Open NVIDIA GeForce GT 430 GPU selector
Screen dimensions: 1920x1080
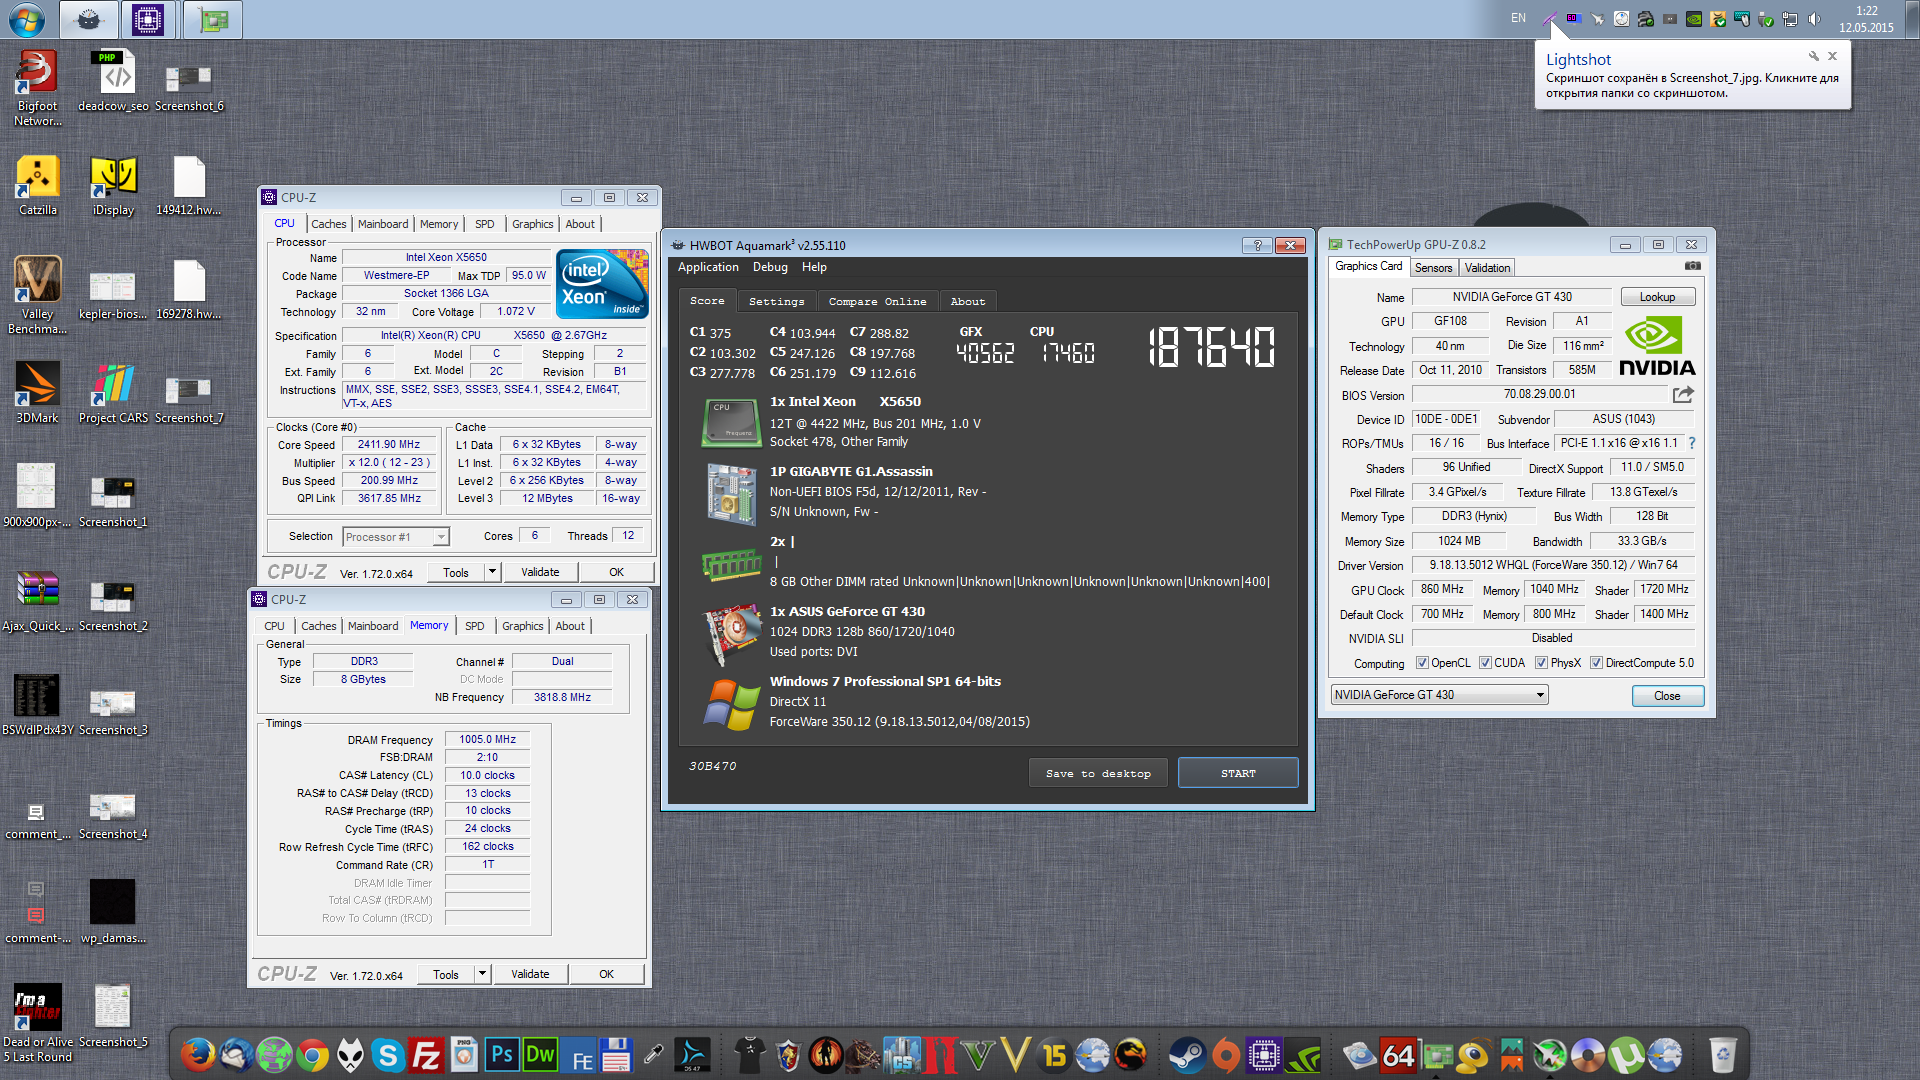tap(1439, 695)
